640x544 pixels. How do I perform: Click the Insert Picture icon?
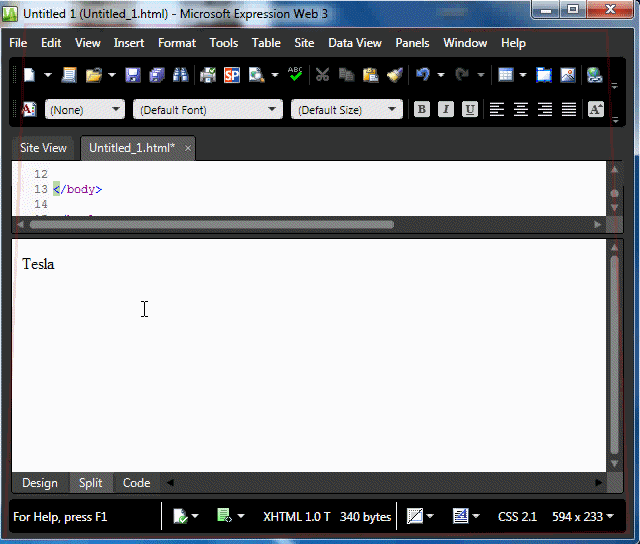pyautogui.click(x=568, y=75)
